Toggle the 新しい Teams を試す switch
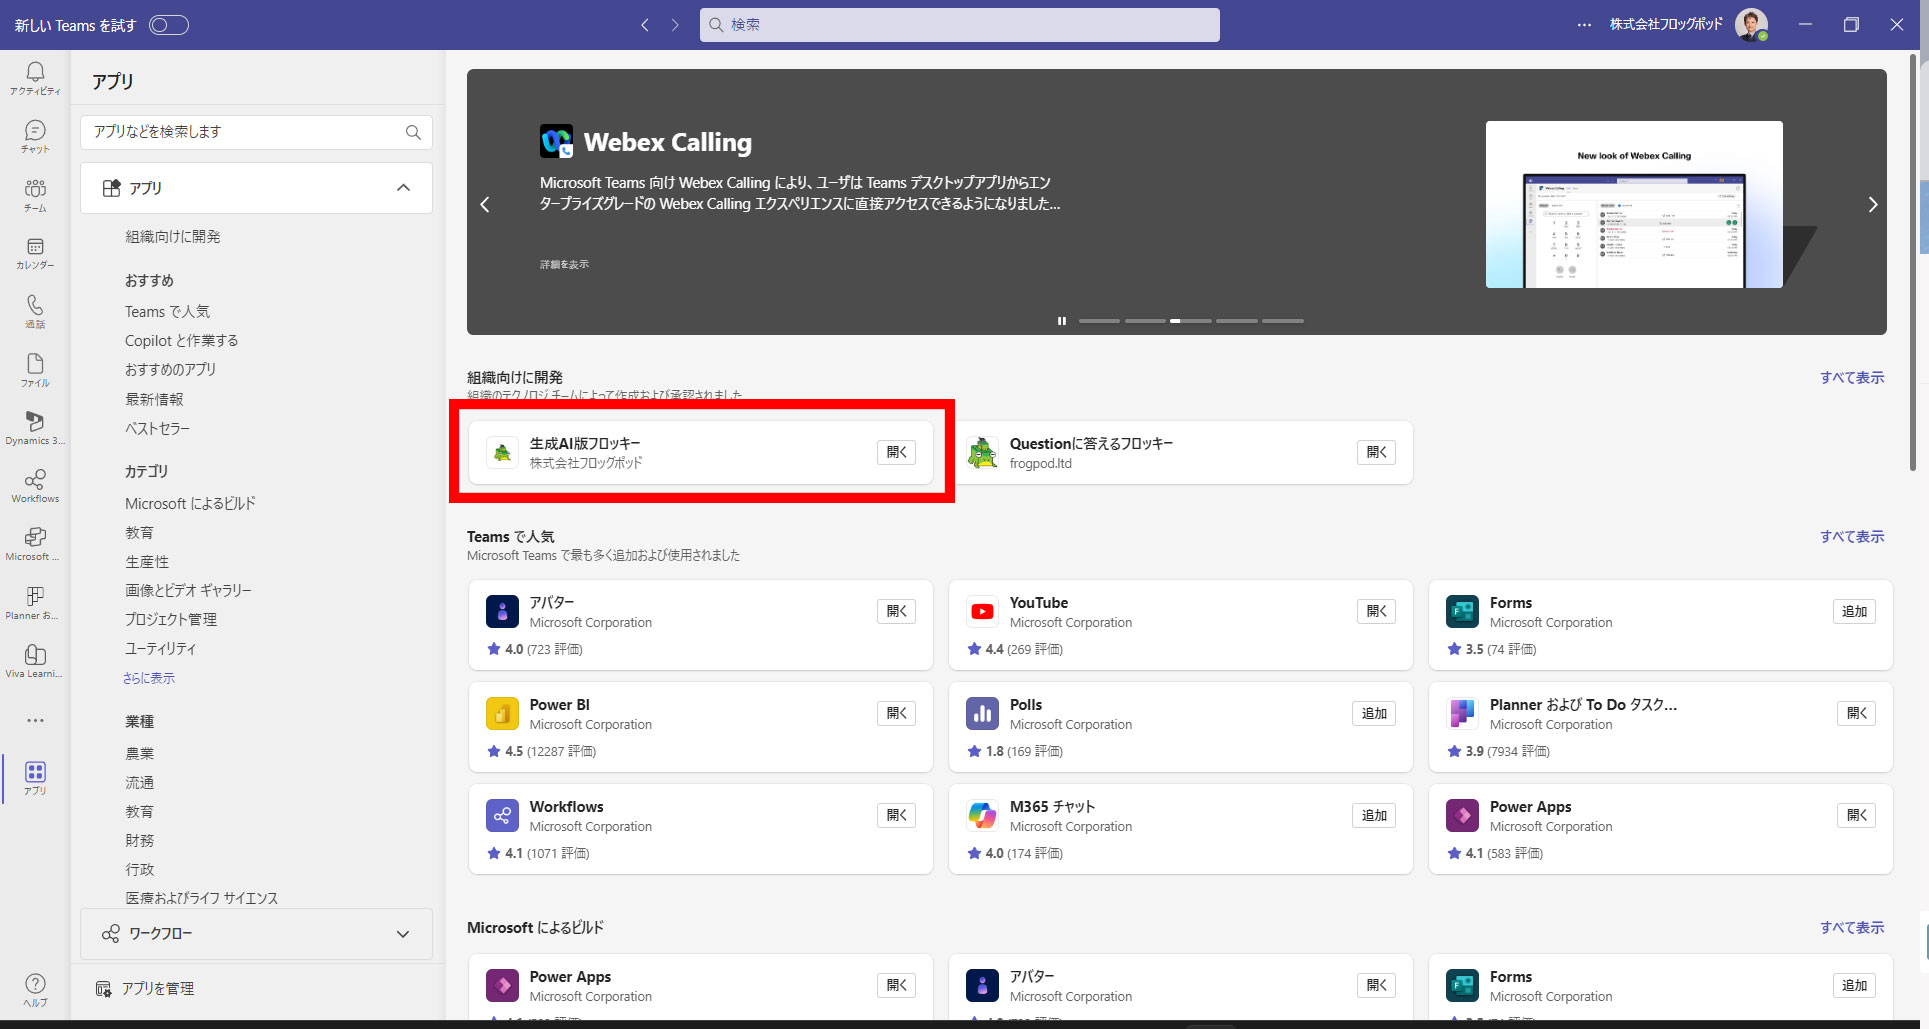The height and width of the screenshot is (1029, 1929). point(169,25)
